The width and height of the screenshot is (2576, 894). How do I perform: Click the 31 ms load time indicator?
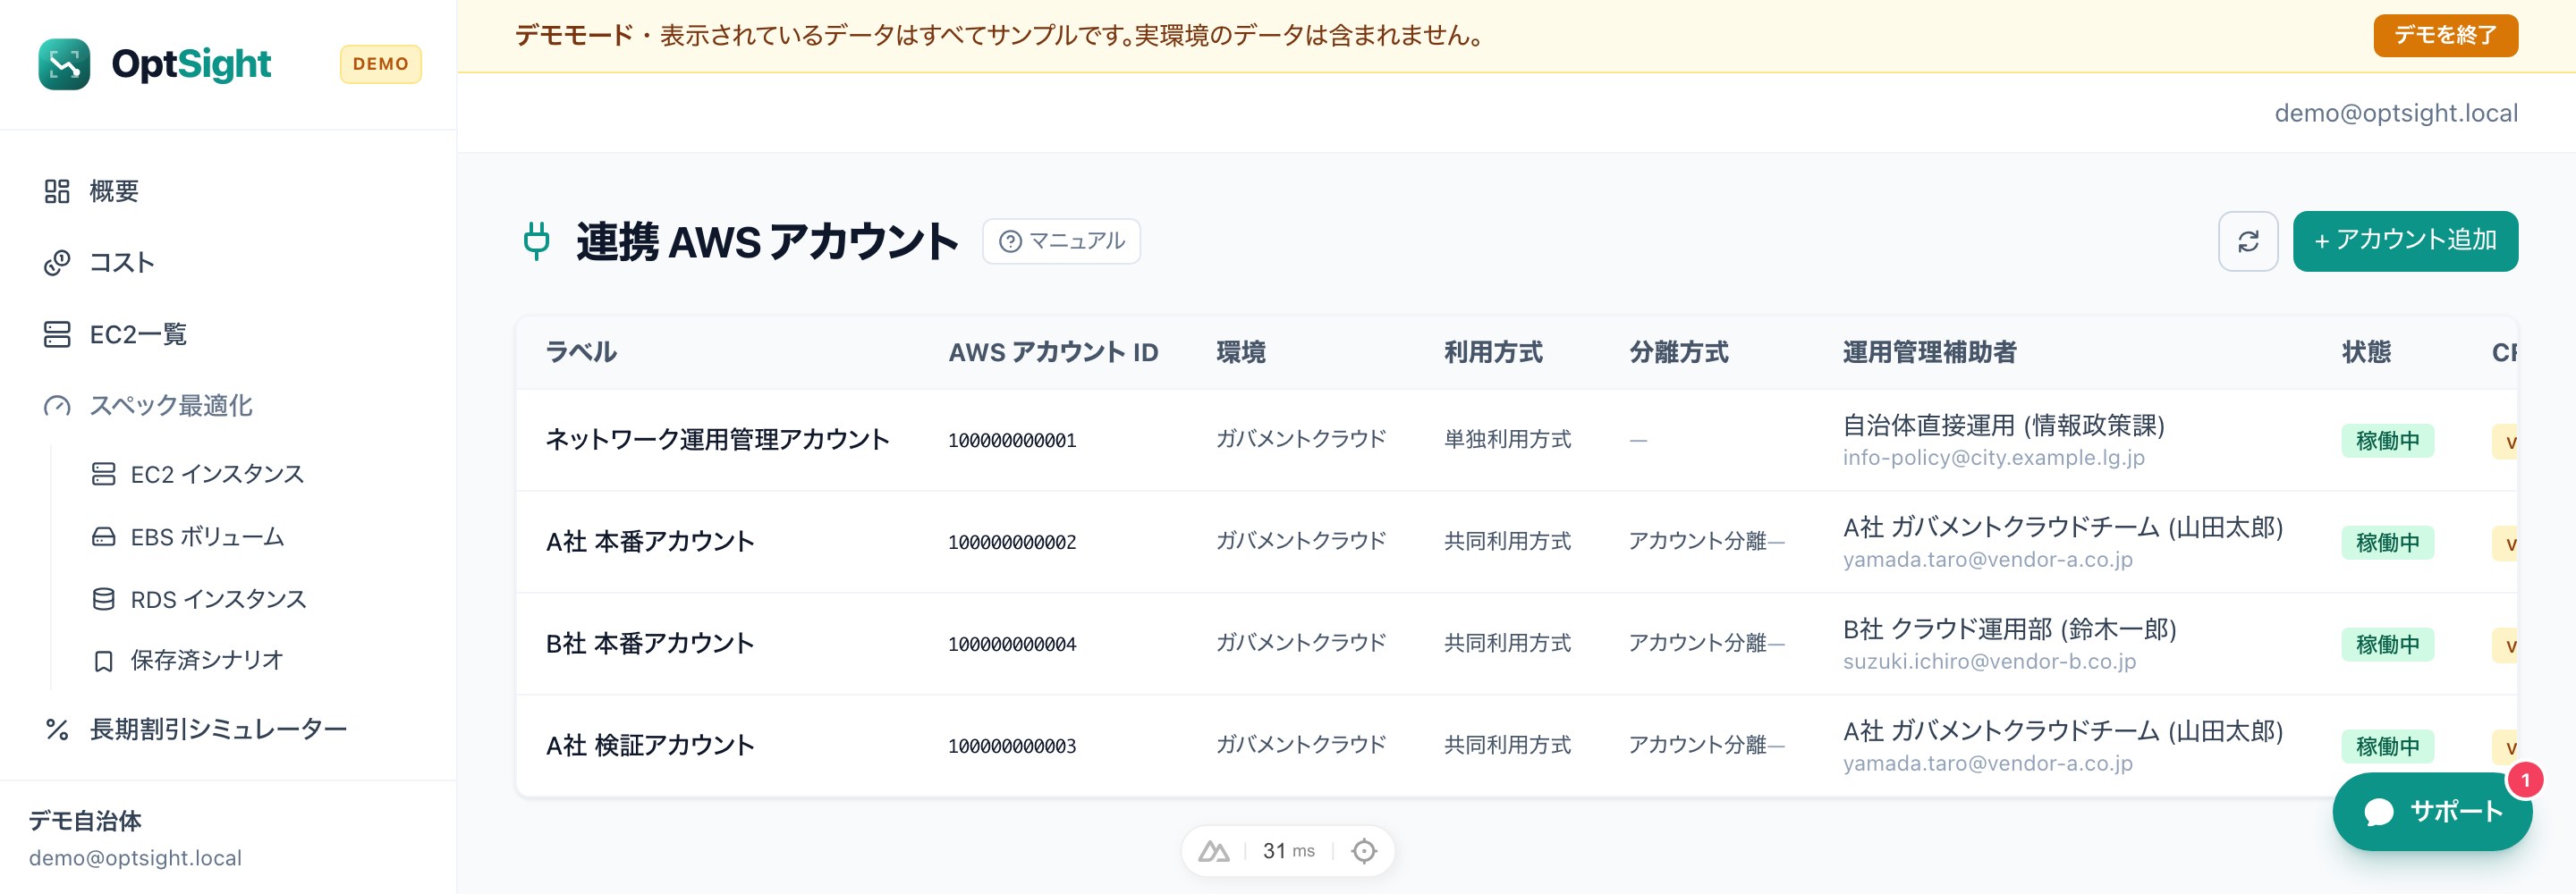[x=1288, y=851]
